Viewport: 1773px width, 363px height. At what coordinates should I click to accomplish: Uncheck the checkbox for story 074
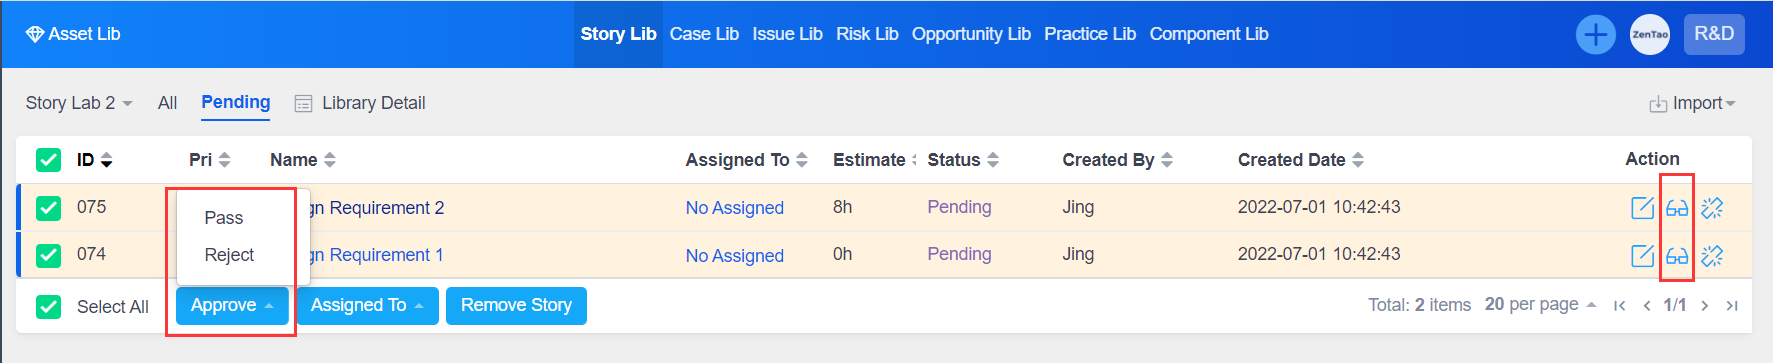[48, 255]
